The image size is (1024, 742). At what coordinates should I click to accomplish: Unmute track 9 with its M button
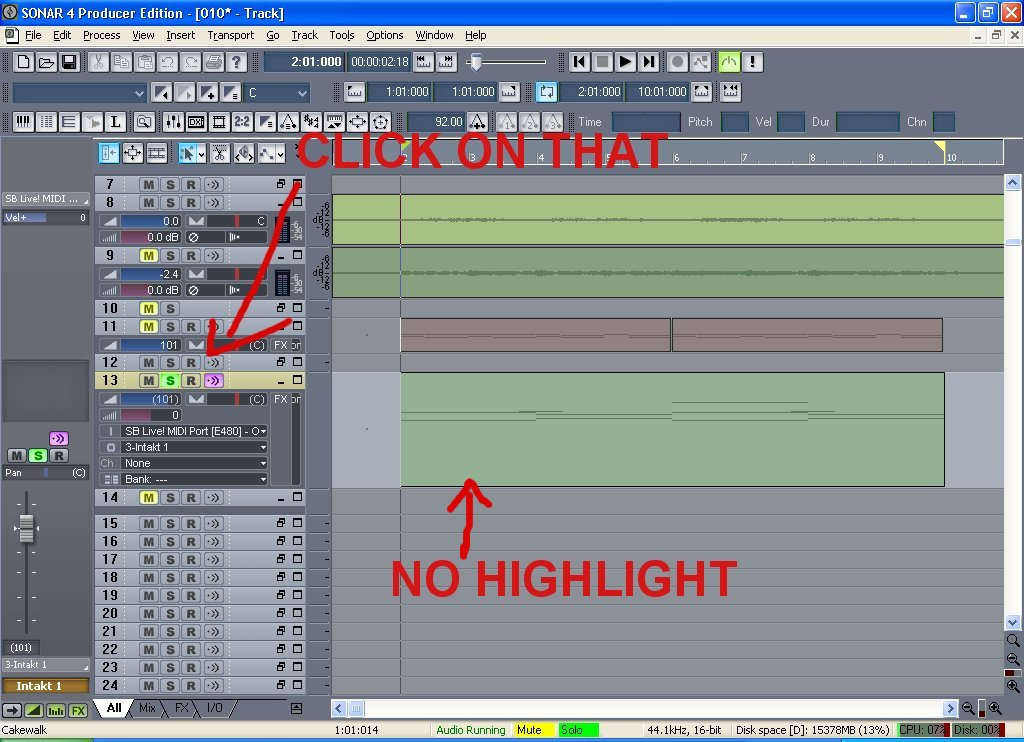click(149, 255)
